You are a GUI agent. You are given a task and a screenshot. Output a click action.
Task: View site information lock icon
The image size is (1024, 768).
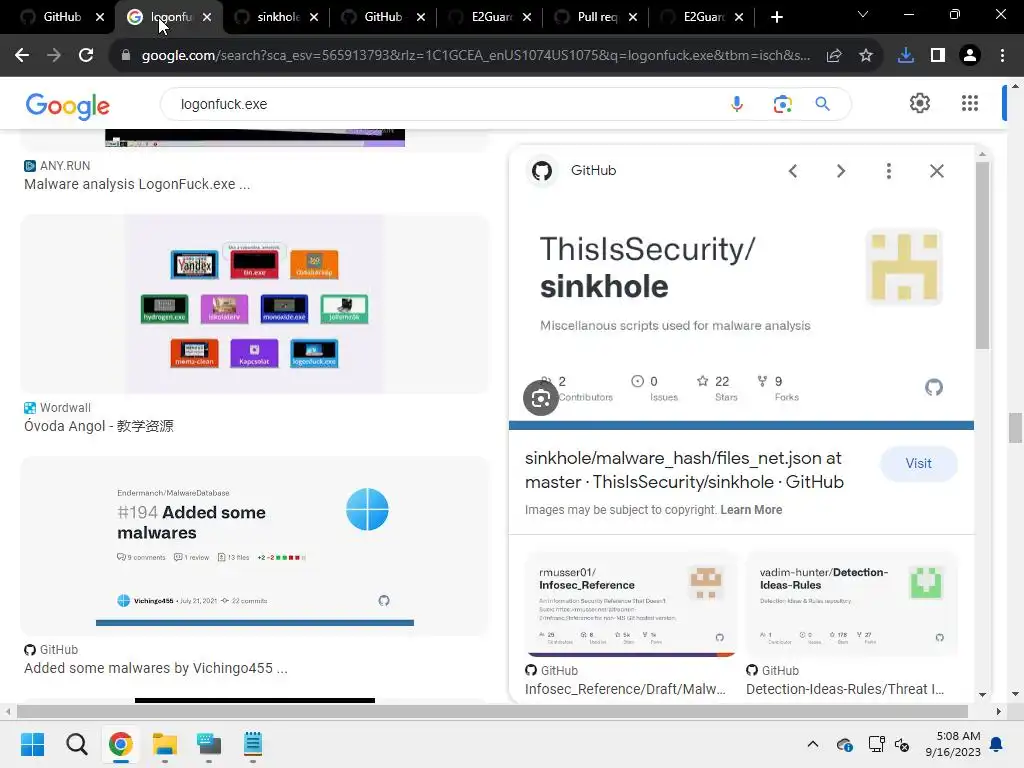[126, 56]
